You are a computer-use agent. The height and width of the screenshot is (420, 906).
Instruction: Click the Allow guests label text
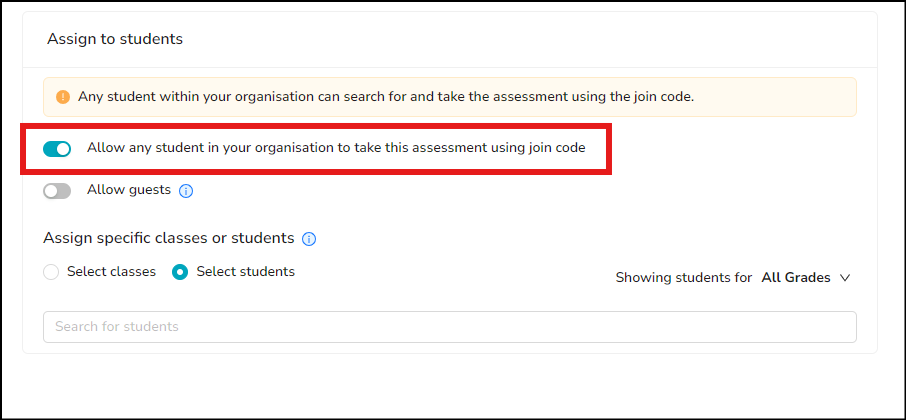tap(129, 189)
